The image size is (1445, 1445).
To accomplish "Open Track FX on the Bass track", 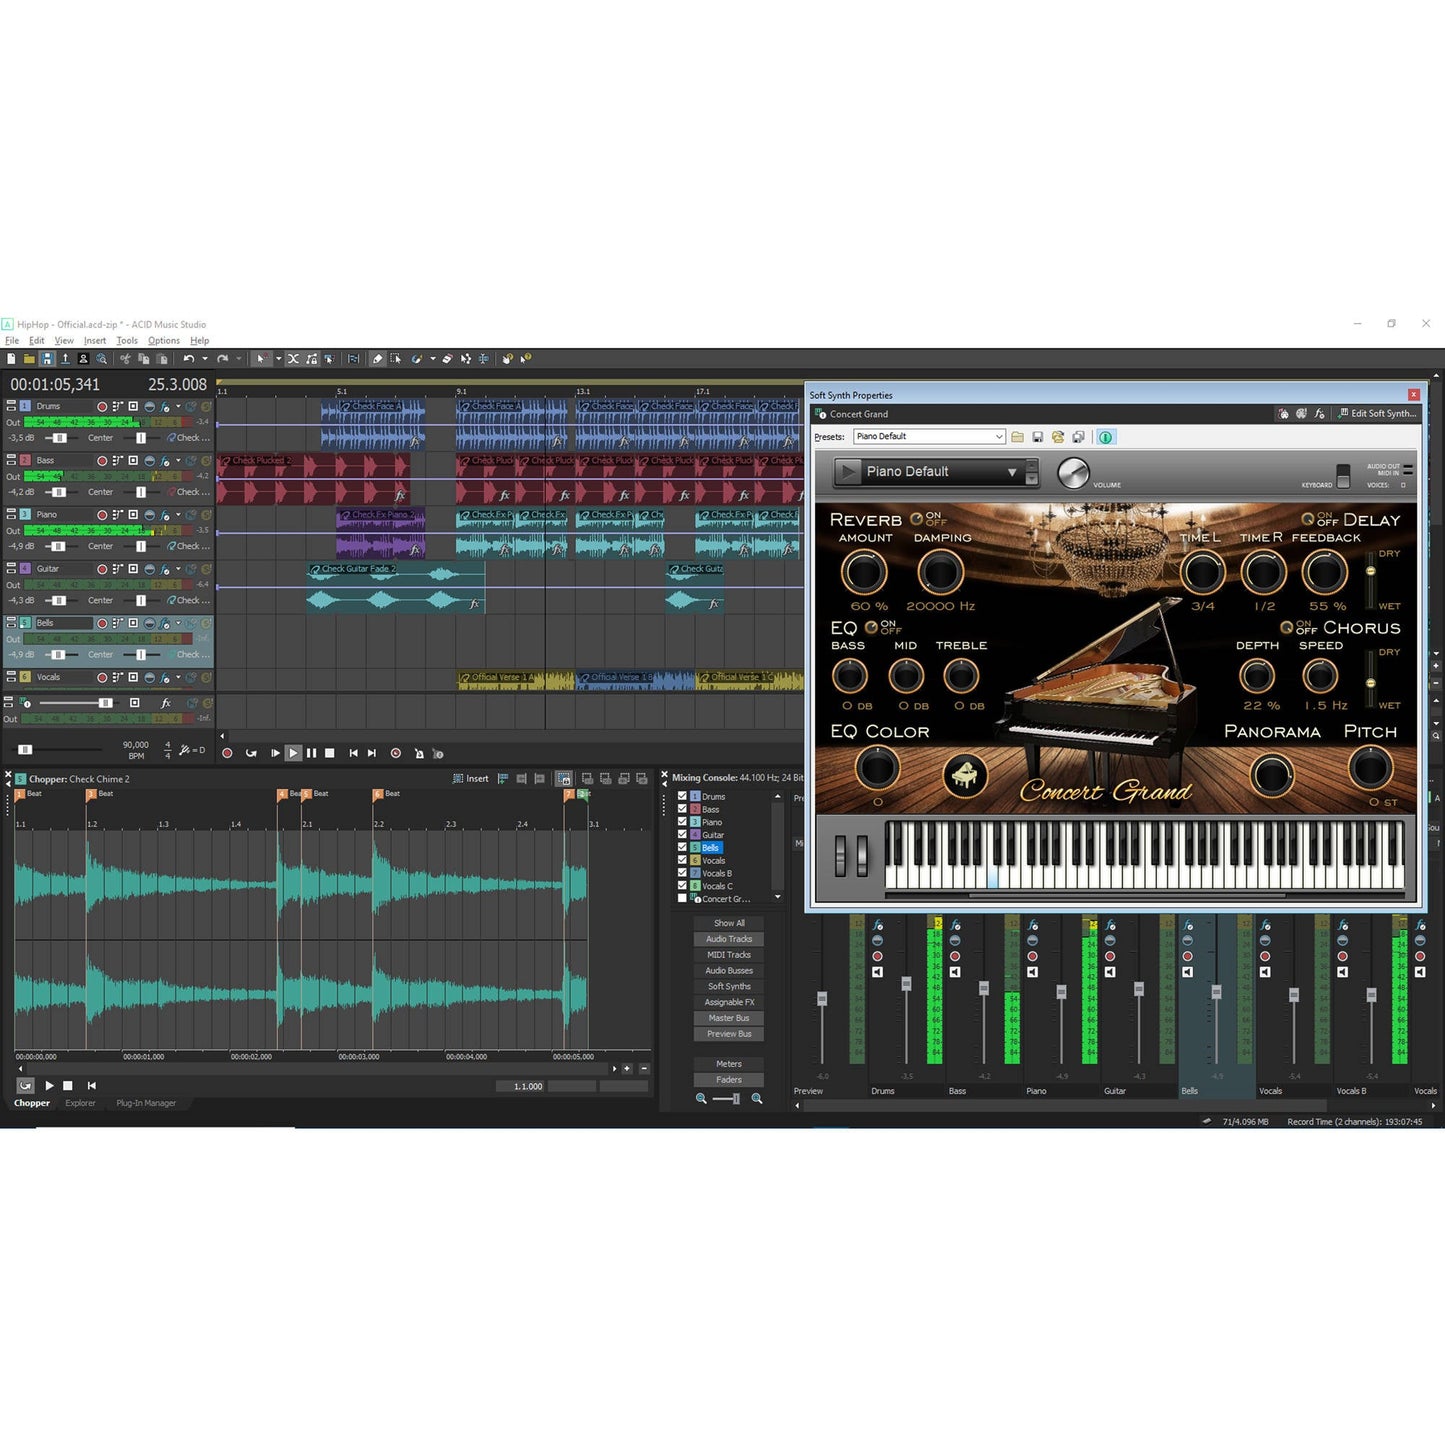I will (x=164, y=461).
